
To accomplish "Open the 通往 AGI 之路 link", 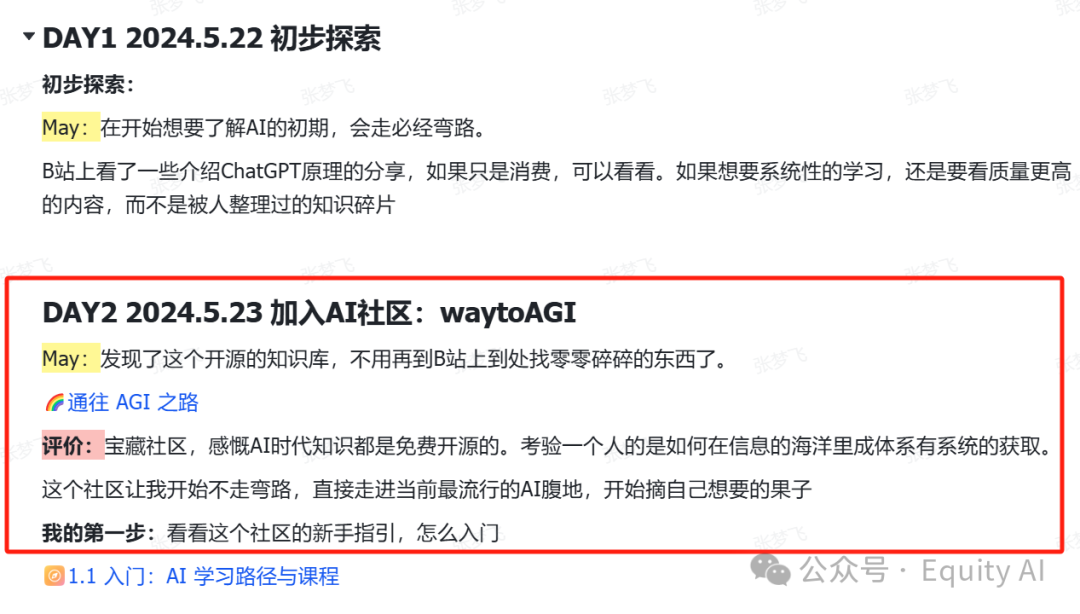I will point(133,402).
